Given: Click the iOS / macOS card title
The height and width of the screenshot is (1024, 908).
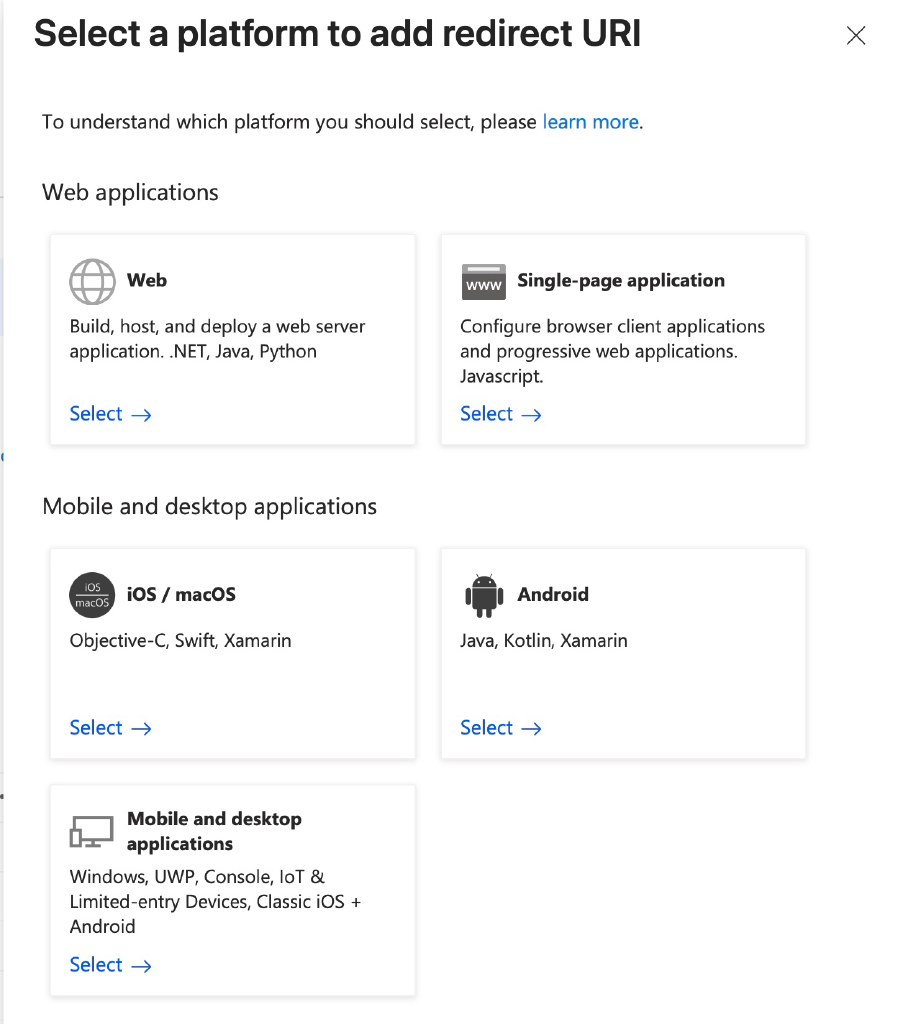Looking at the screenshot, I should tap(181, 594).
